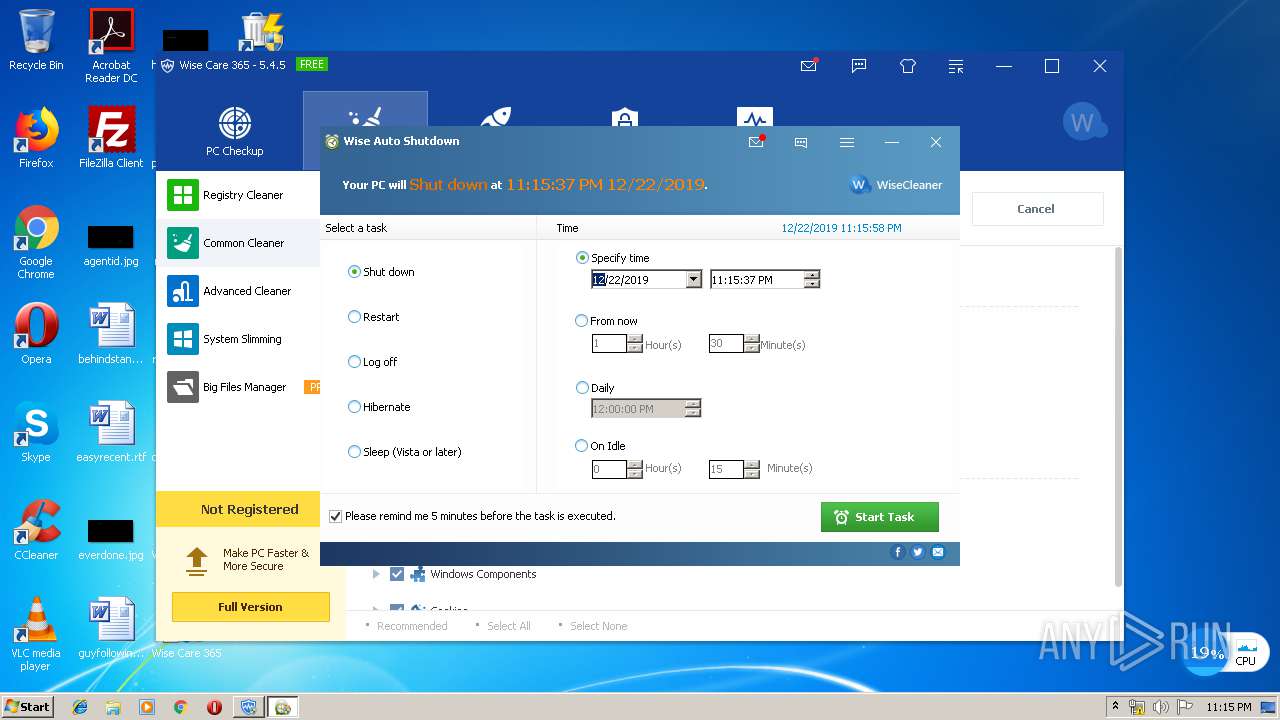Click the Recommended selection link

[x=412, y=626]
